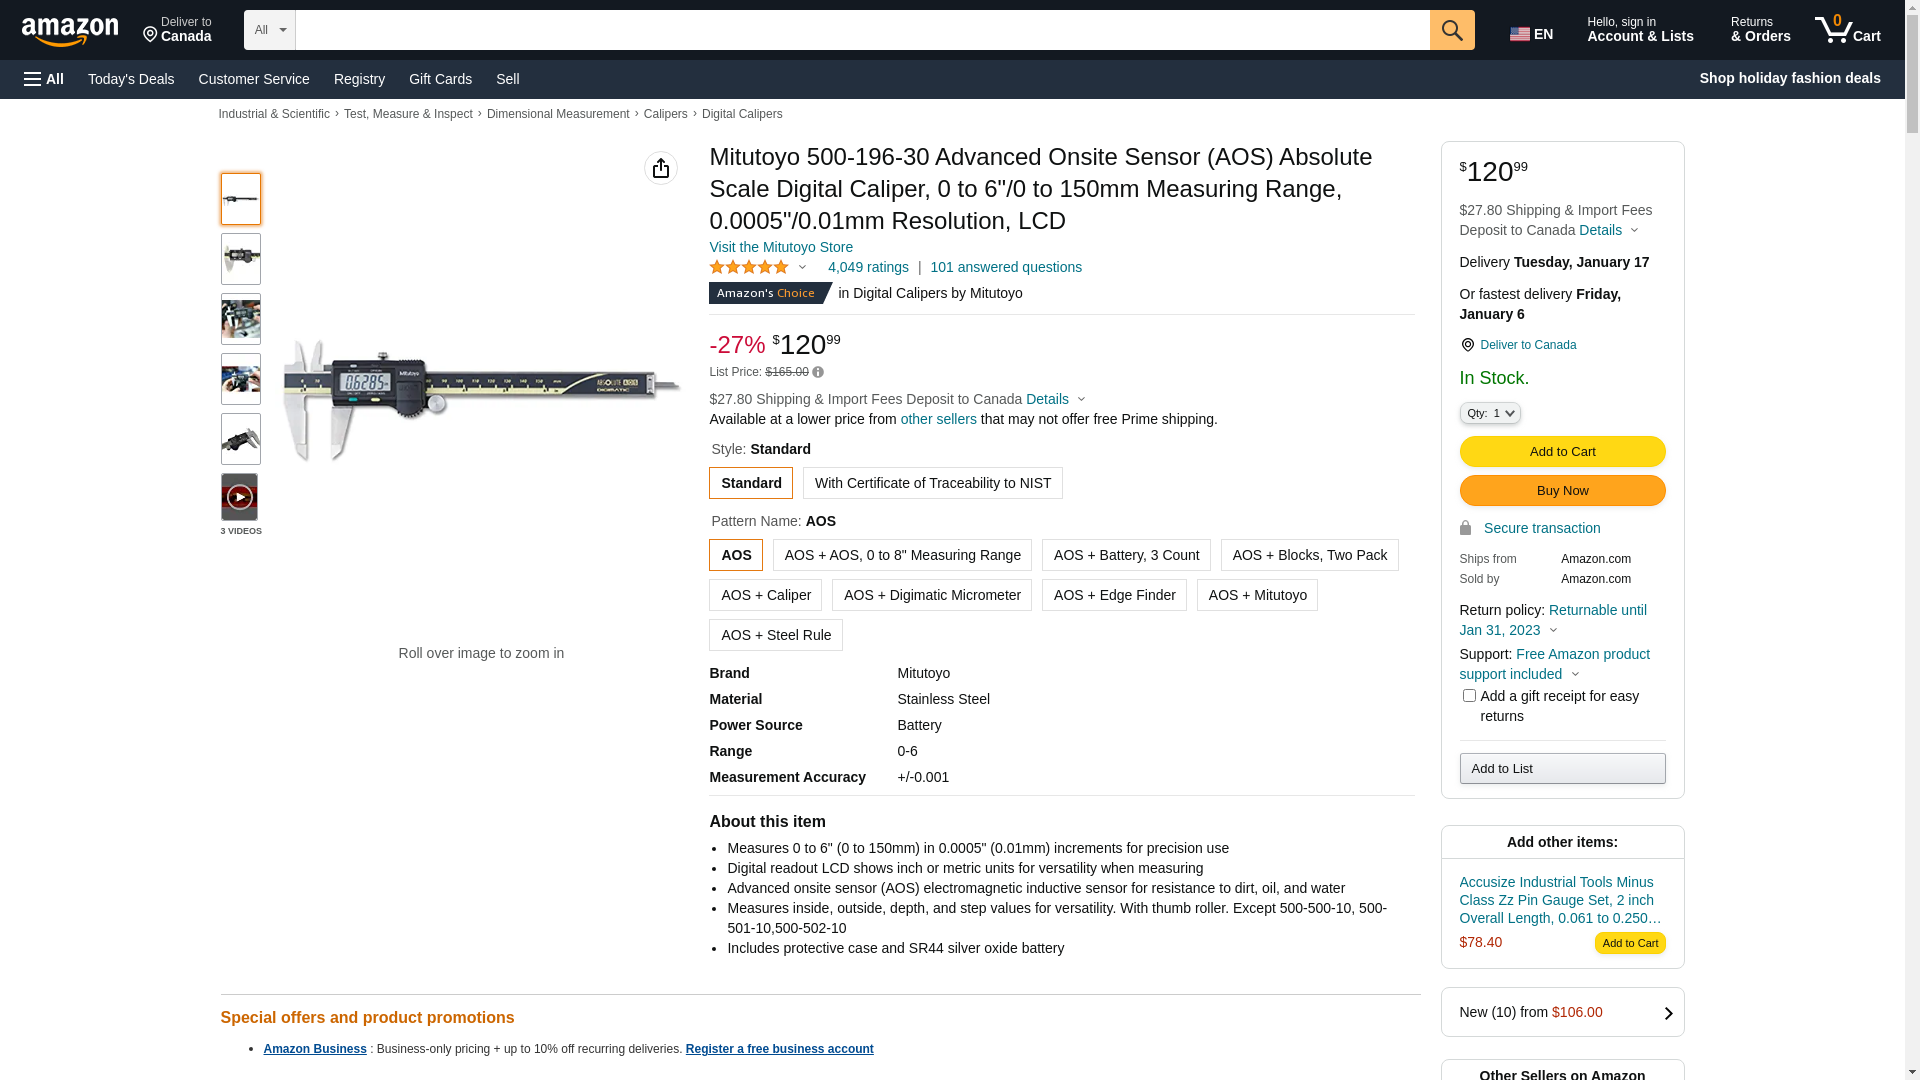Click the list price info icon
This screenshot has height=1080, width=1920.
818,373
